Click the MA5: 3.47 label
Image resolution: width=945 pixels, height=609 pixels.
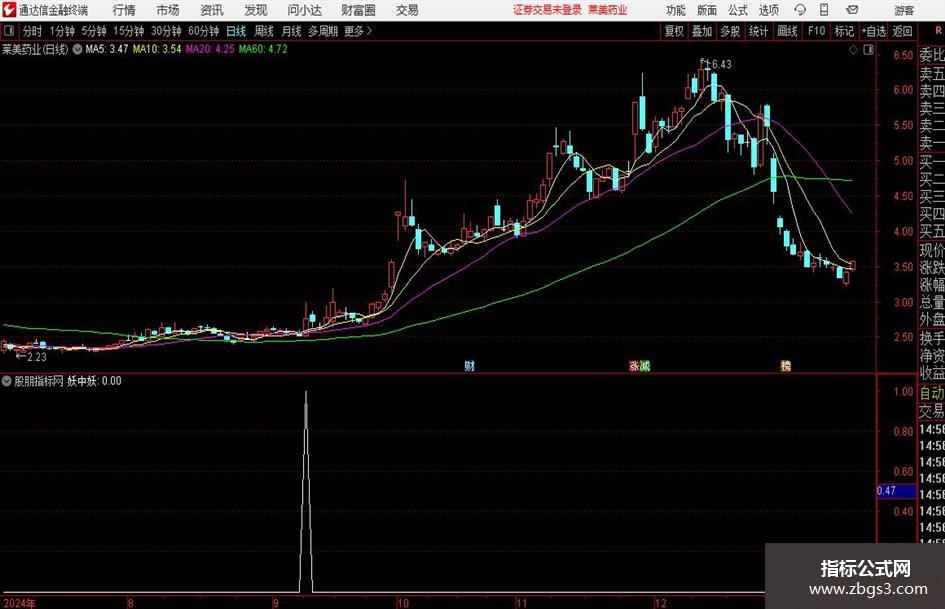point(107,49)
